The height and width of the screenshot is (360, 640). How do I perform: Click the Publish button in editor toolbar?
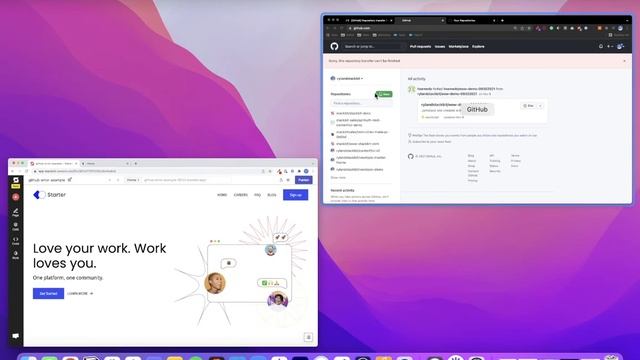pos(303,180)
